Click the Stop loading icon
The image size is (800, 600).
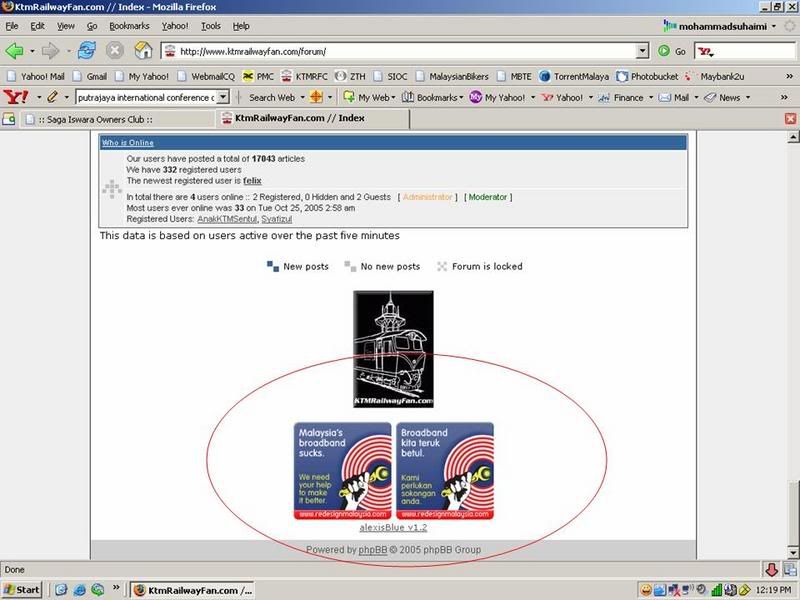[x=115, y=51]
